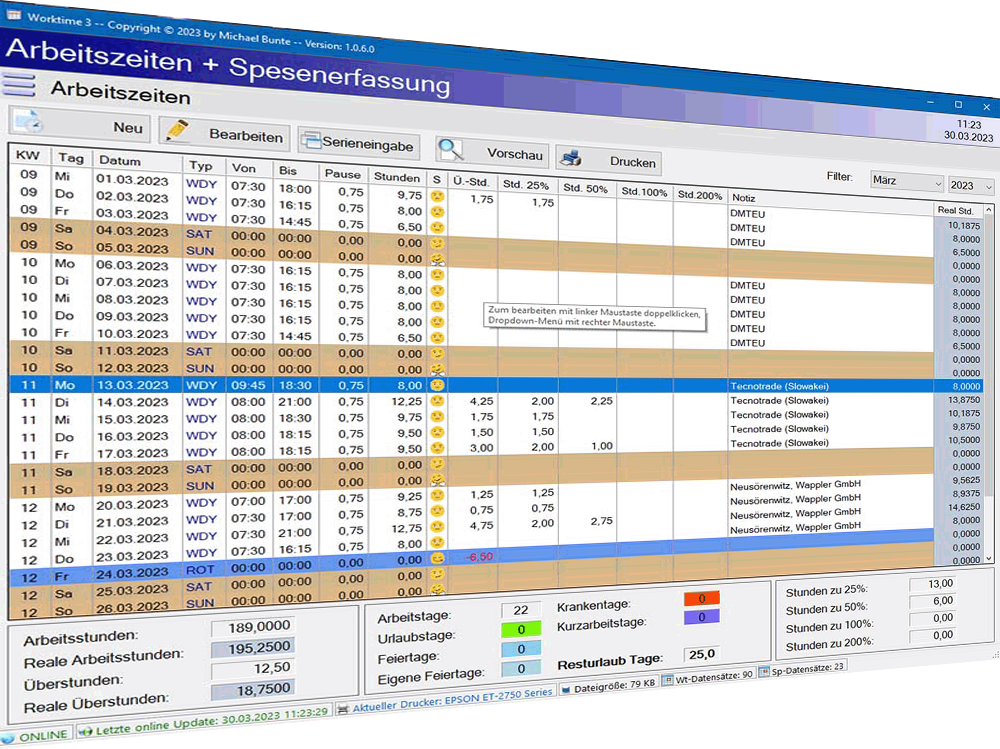Click the selected row note Tecnotrade (Slowakei)
Image resolution: width=1000 pixels, height=749 pixels.
[779, 386]
